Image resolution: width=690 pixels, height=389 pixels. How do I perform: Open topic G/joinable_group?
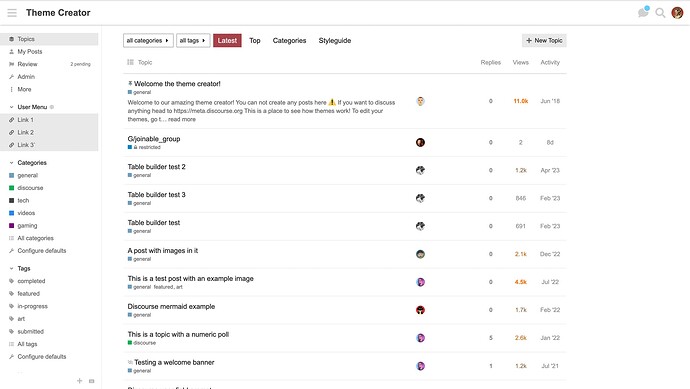tap(154, 139)
